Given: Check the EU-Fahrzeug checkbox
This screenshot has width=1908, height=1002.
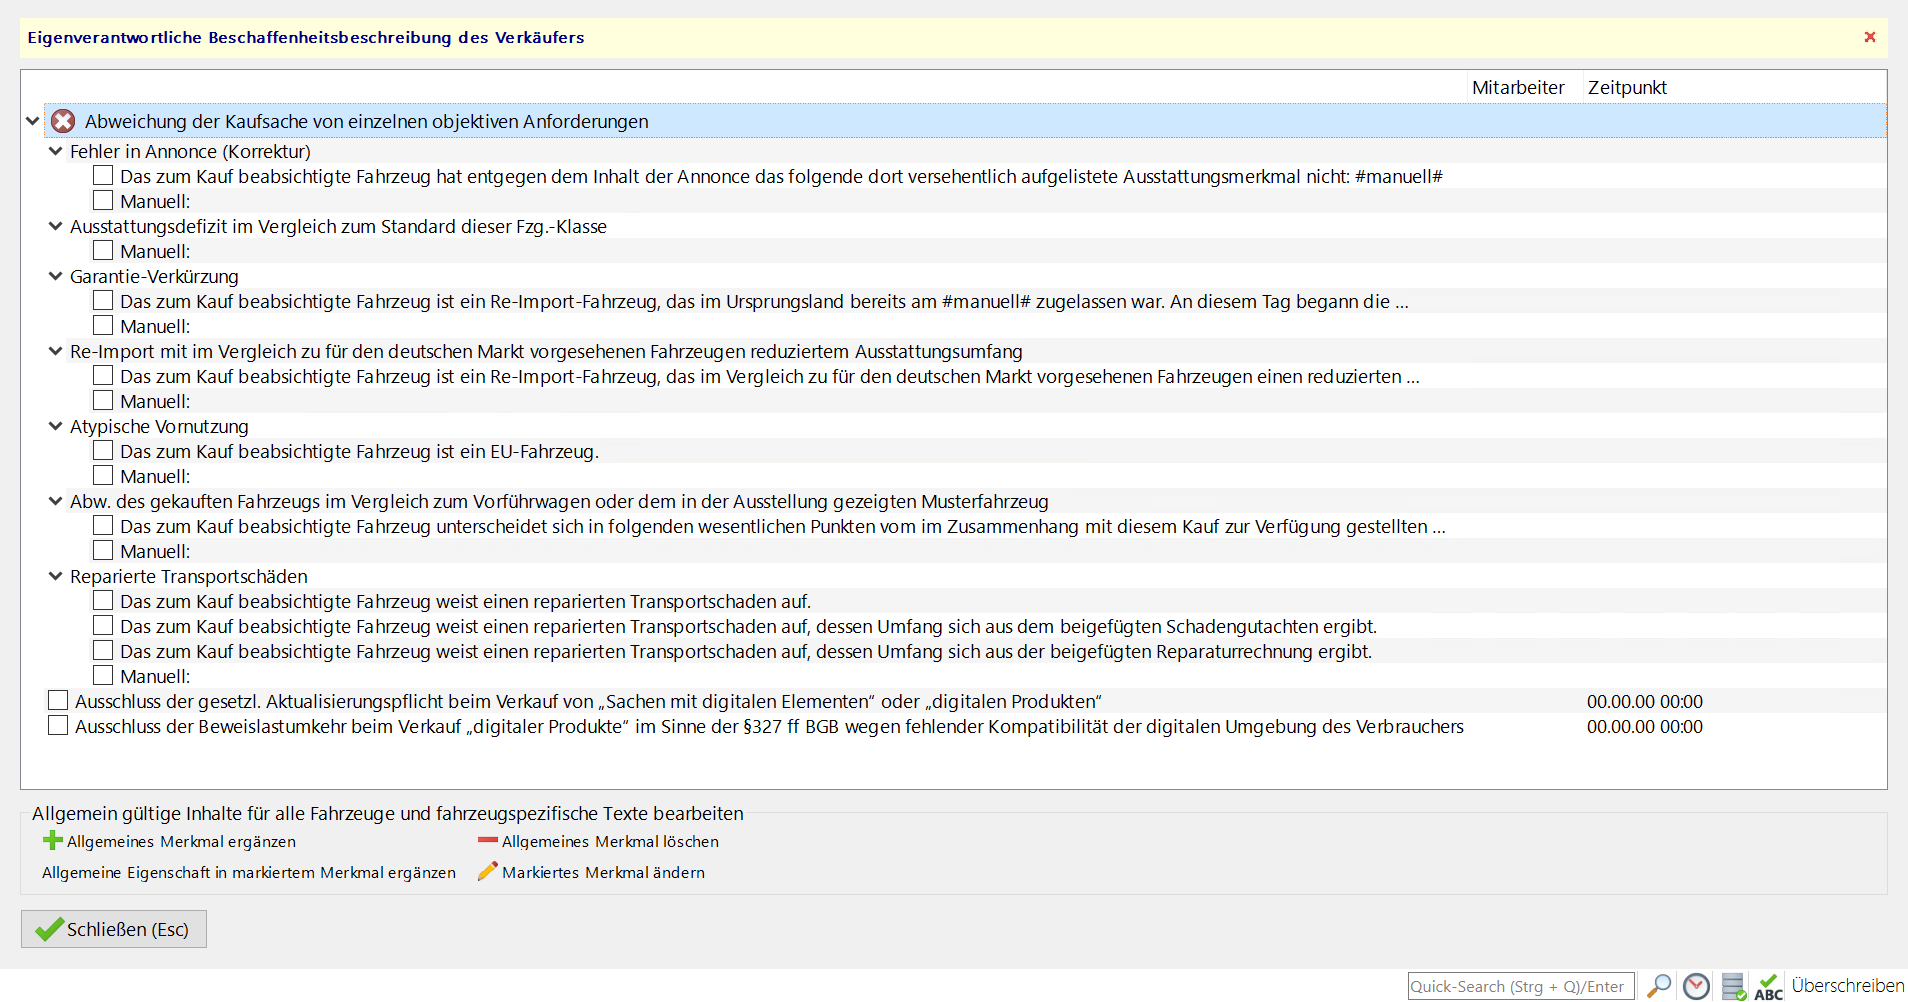Looking at the screenshot, I should 103,451.
